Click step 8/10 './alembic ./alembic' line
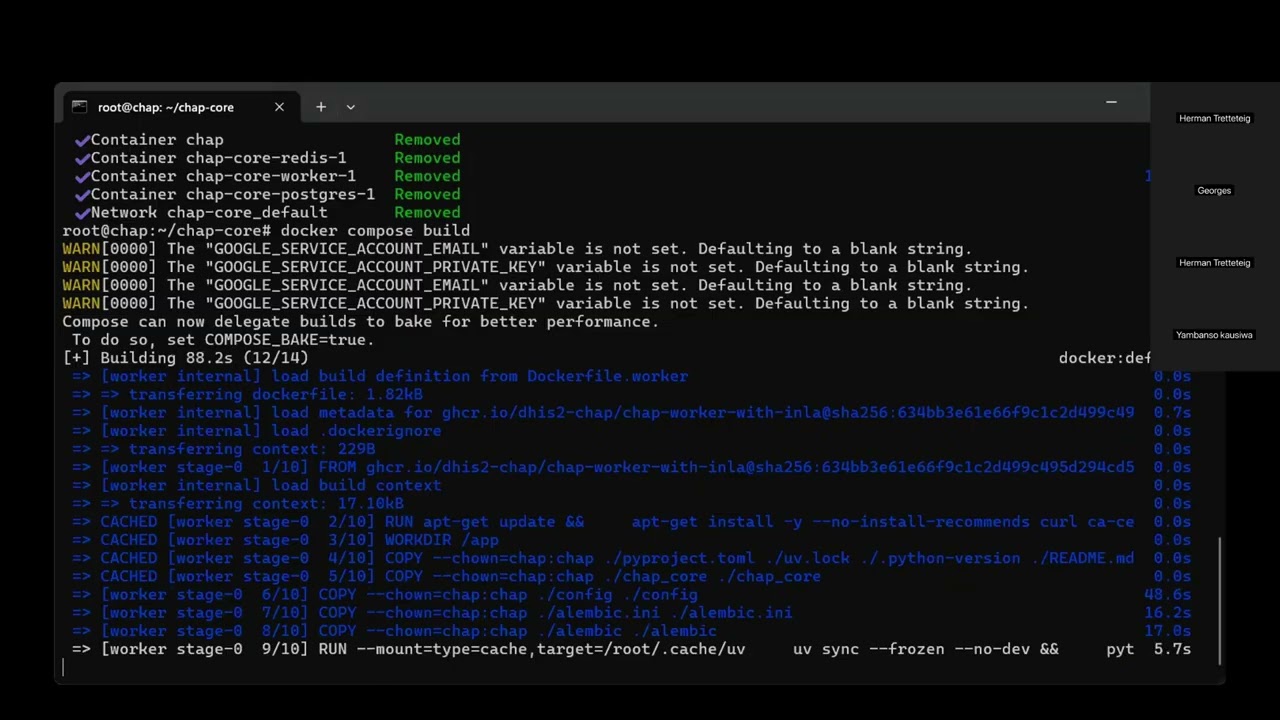 click(x=394, y=631)
